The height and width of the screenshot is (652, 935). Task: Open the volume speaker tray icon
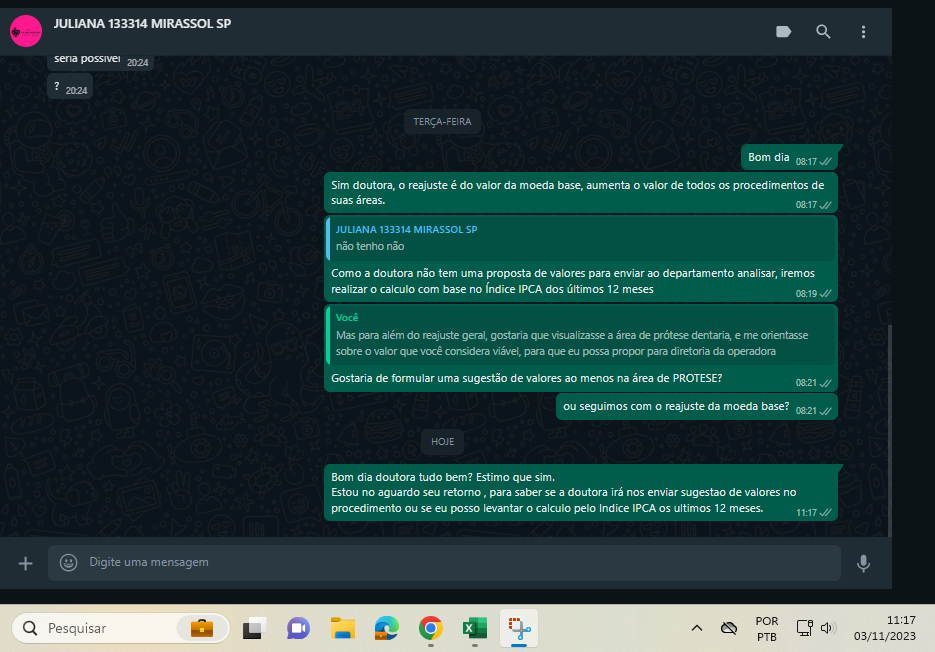pyautogui.click(x=828, y=628)
